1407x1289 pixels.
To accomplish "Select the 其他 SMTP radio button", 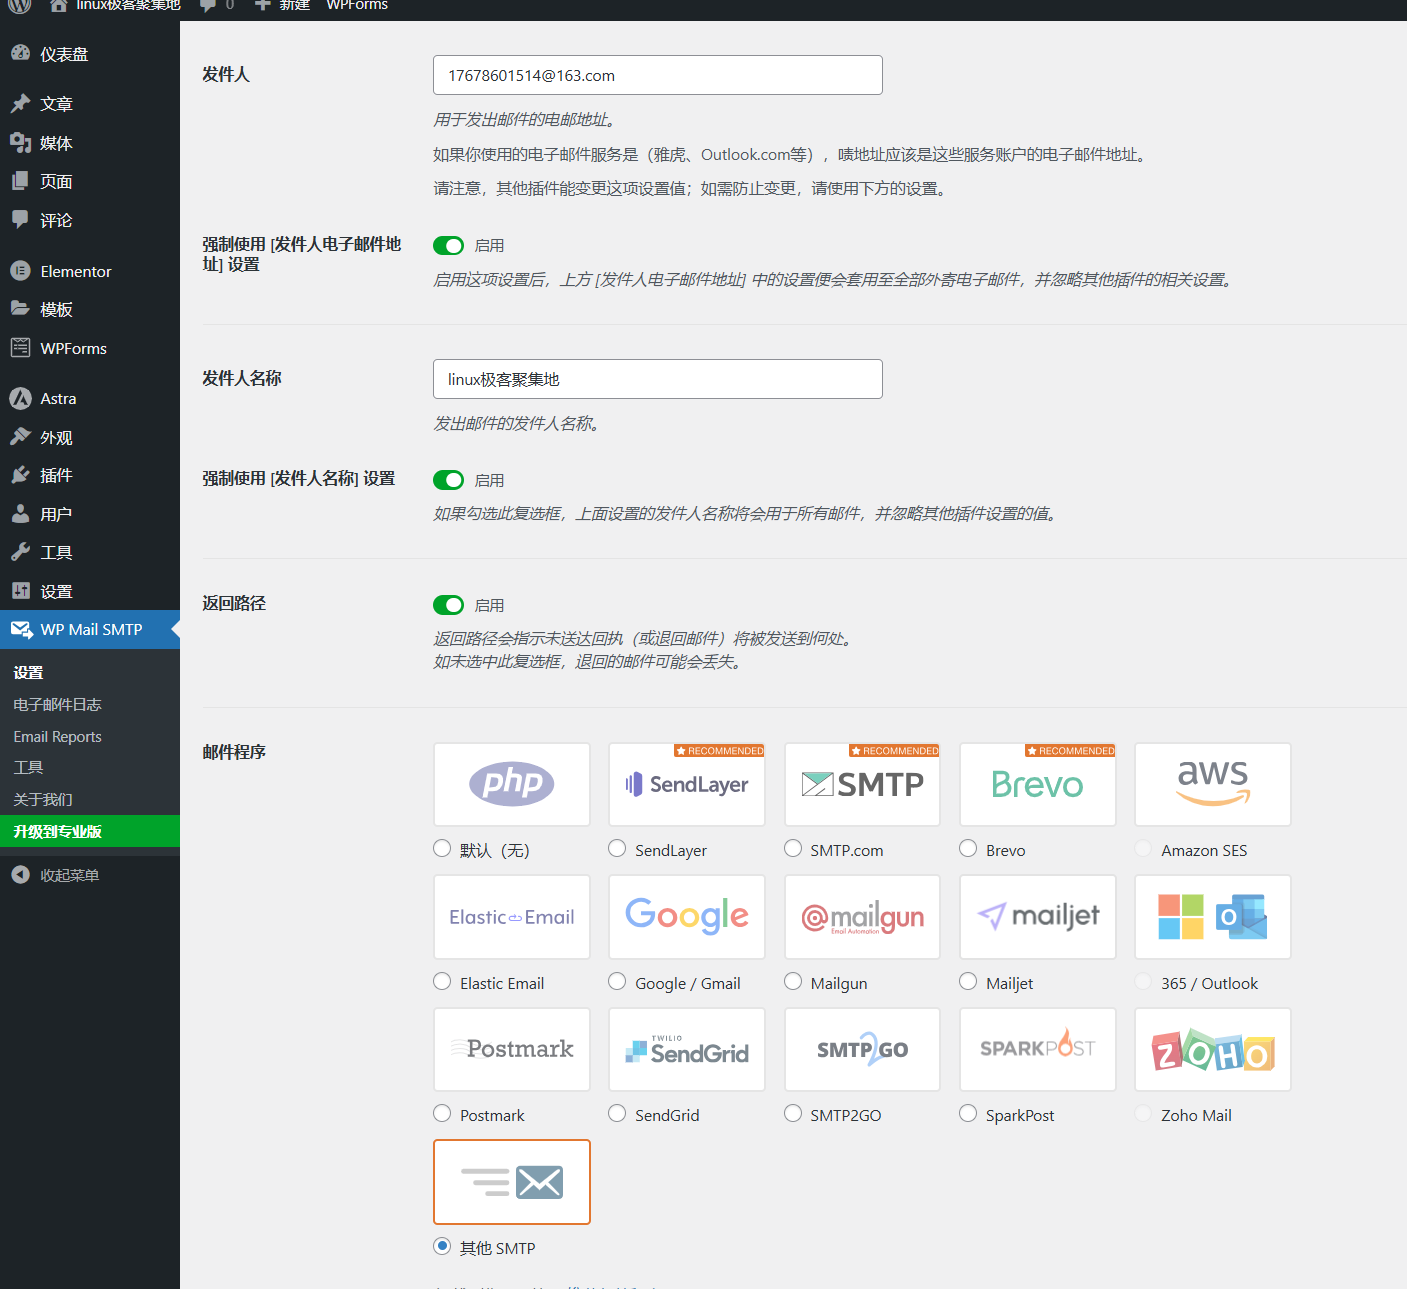I will pyautogui.click(x=442, y=1246).
